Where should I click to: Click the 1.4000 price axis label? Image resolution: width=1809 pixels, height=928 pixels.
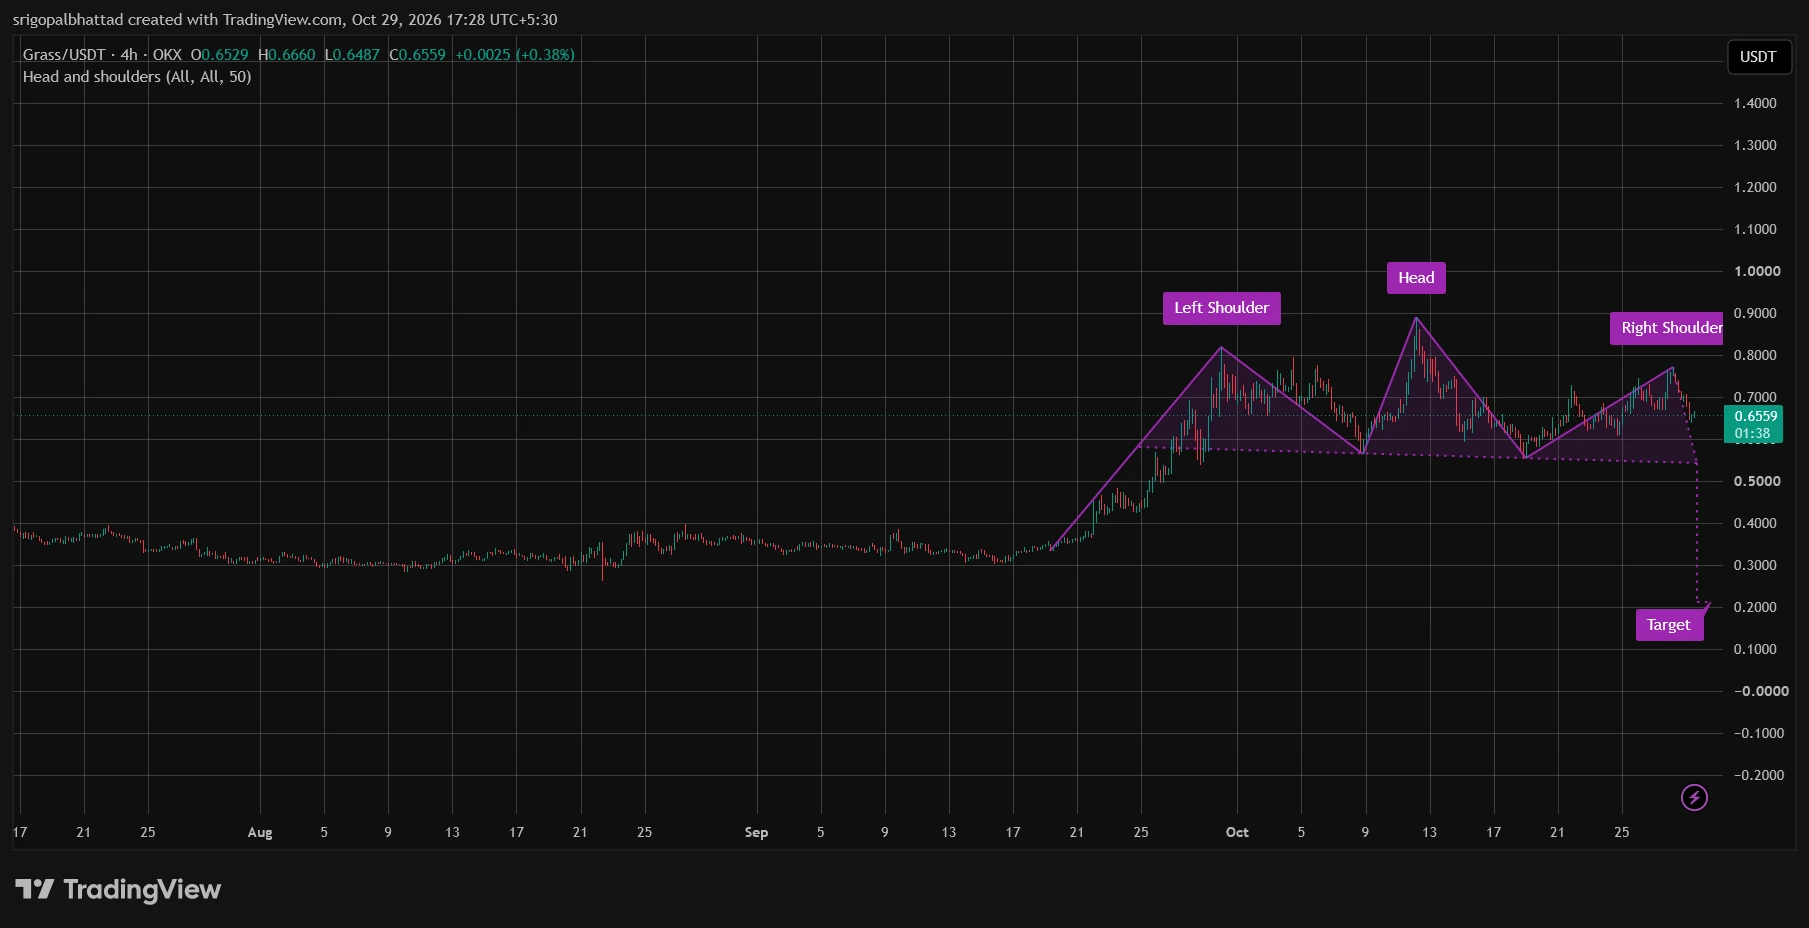1755,103
